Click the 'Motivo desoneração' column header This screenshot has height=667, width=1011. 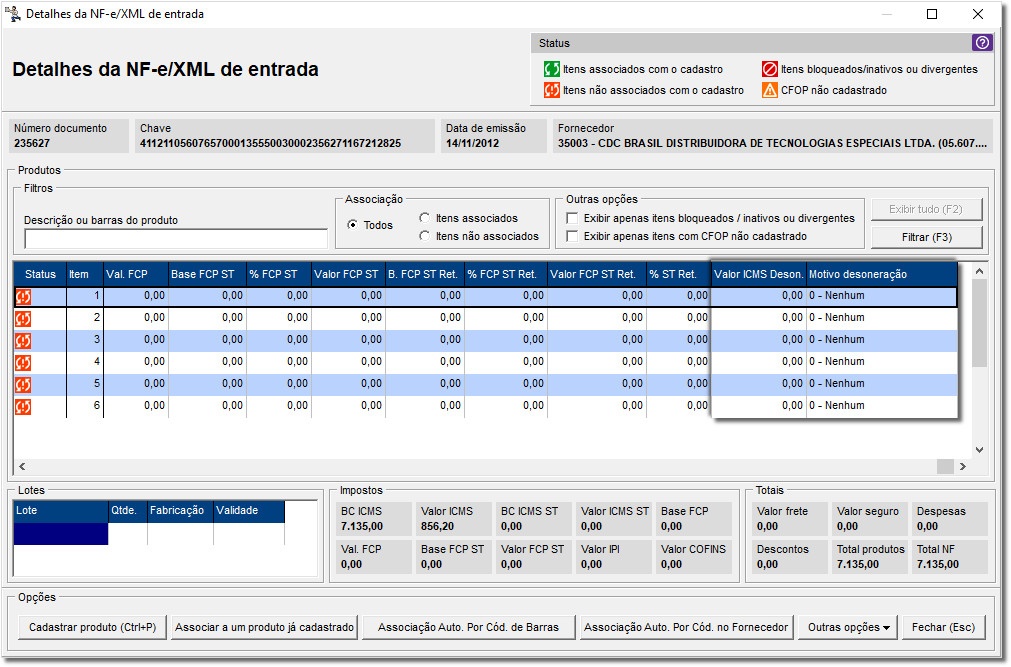coord(881,274)
